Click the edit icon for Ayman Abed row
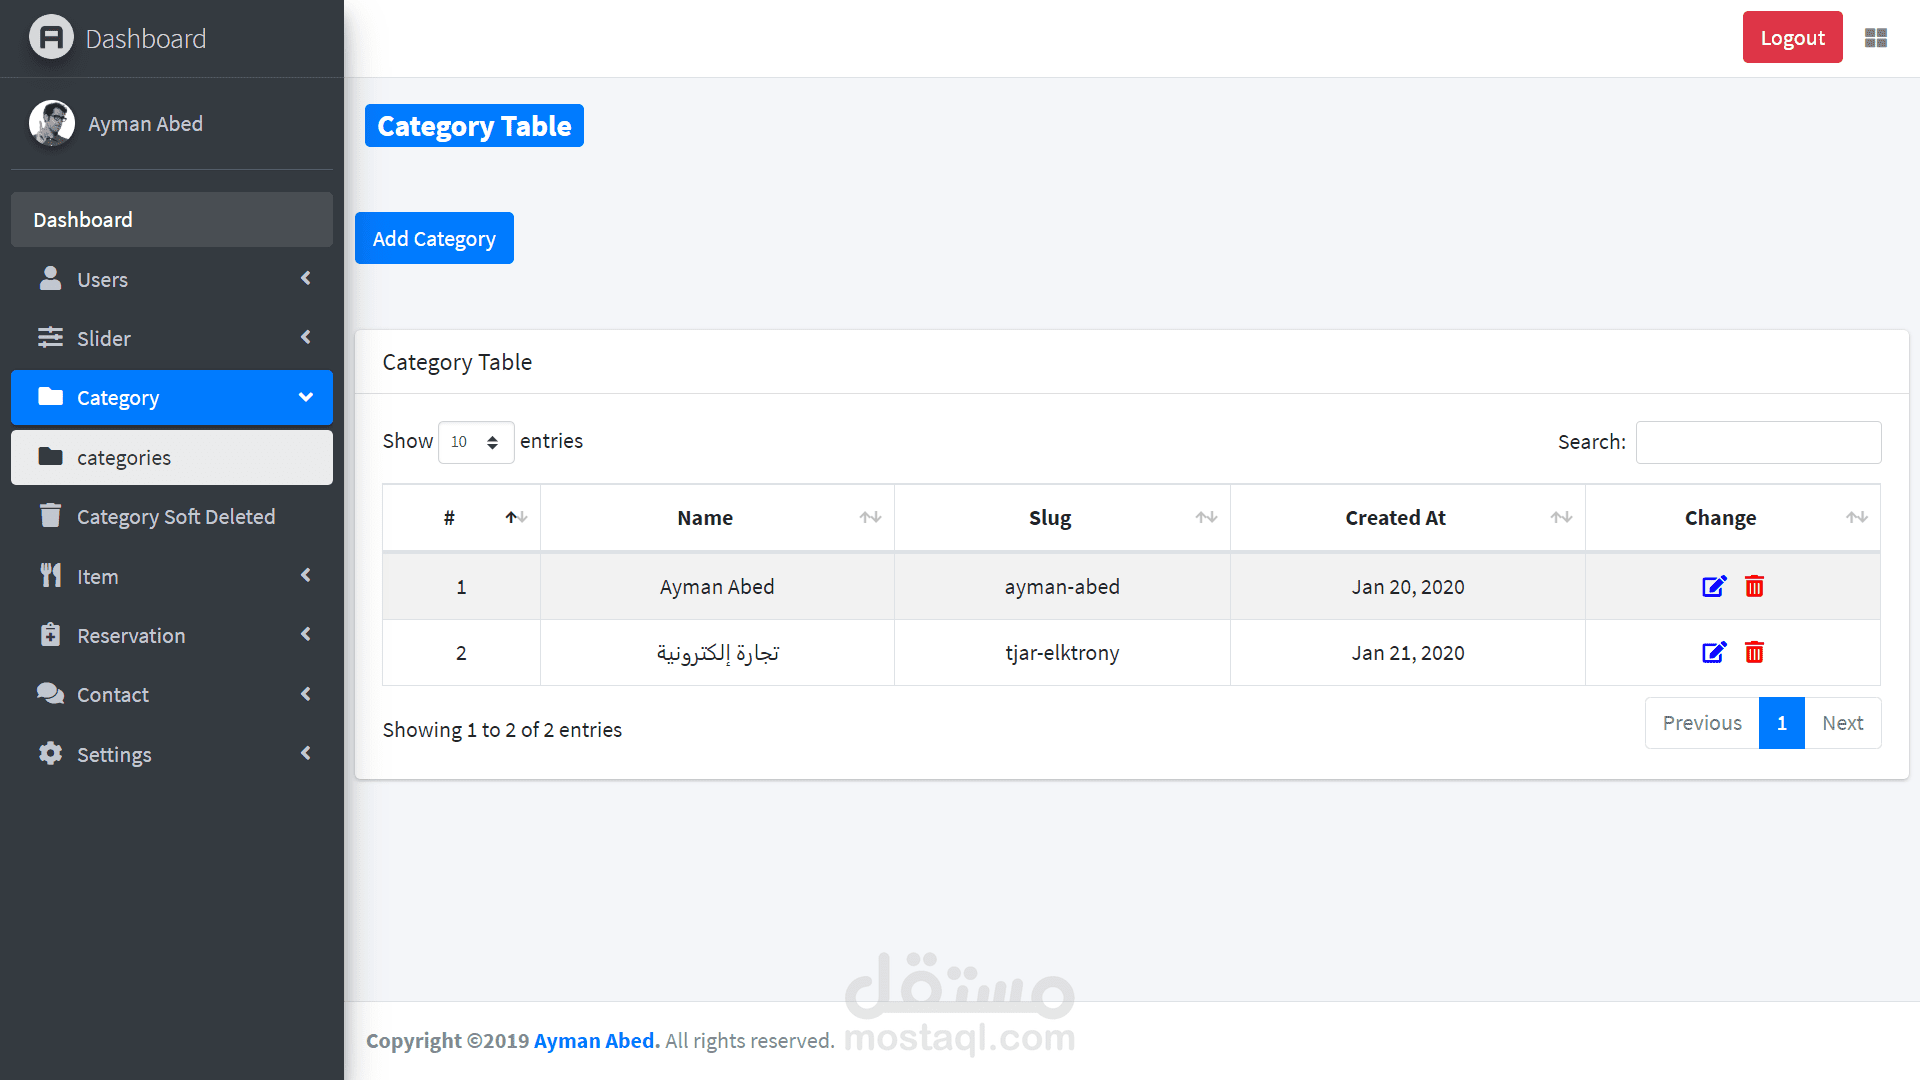 pos(1714,587)
